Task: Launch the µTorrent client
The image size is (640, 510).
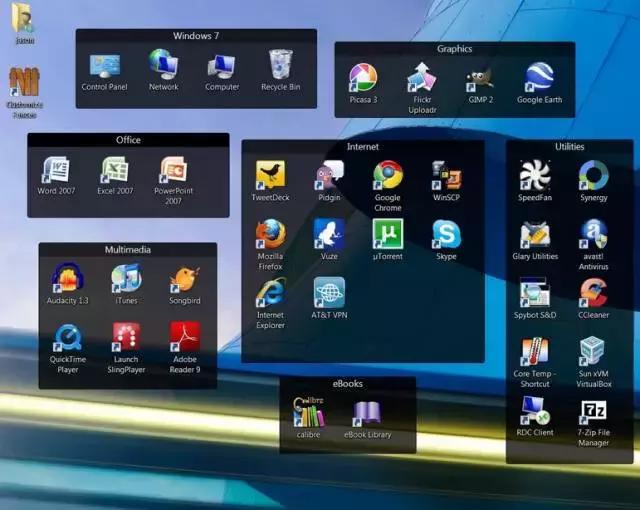Action: tap(388, 235)
